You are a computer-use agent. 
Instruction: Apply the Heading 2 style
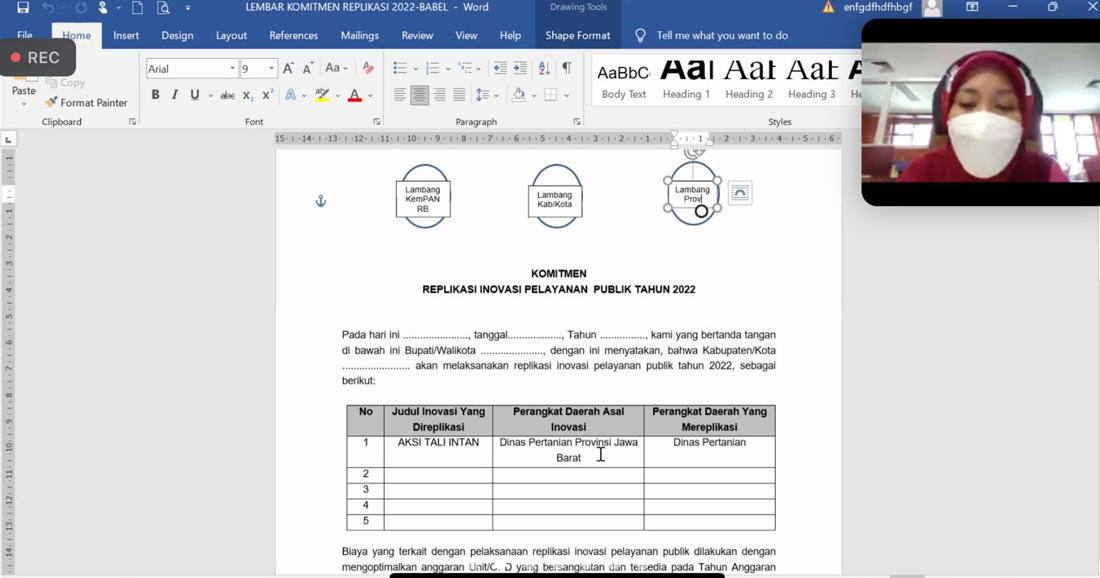click(x=749, y=81)
